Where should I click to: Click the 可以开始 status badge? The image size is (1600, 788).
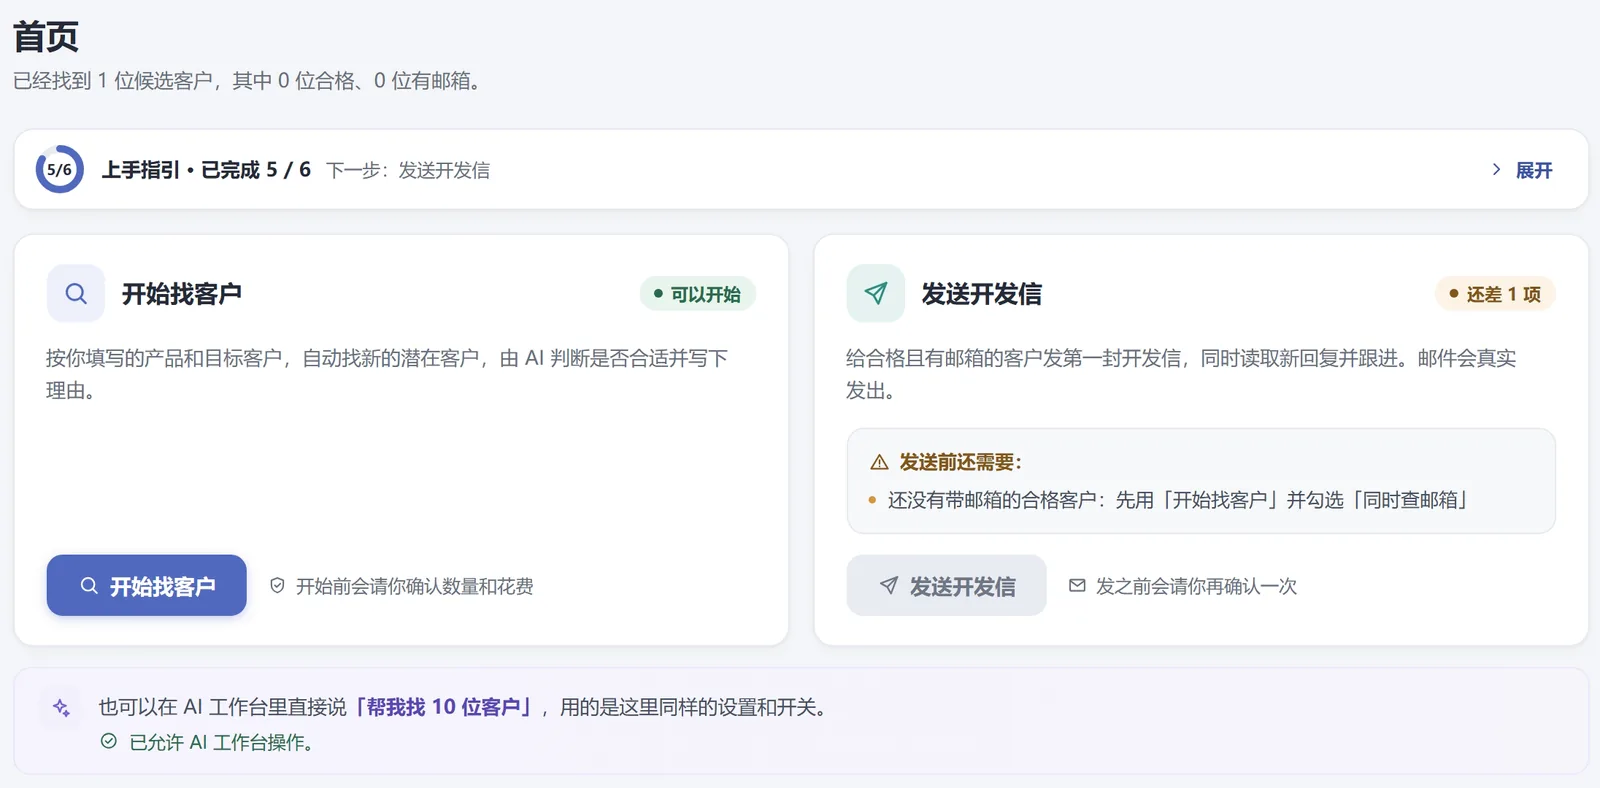(x=698, y=294)
